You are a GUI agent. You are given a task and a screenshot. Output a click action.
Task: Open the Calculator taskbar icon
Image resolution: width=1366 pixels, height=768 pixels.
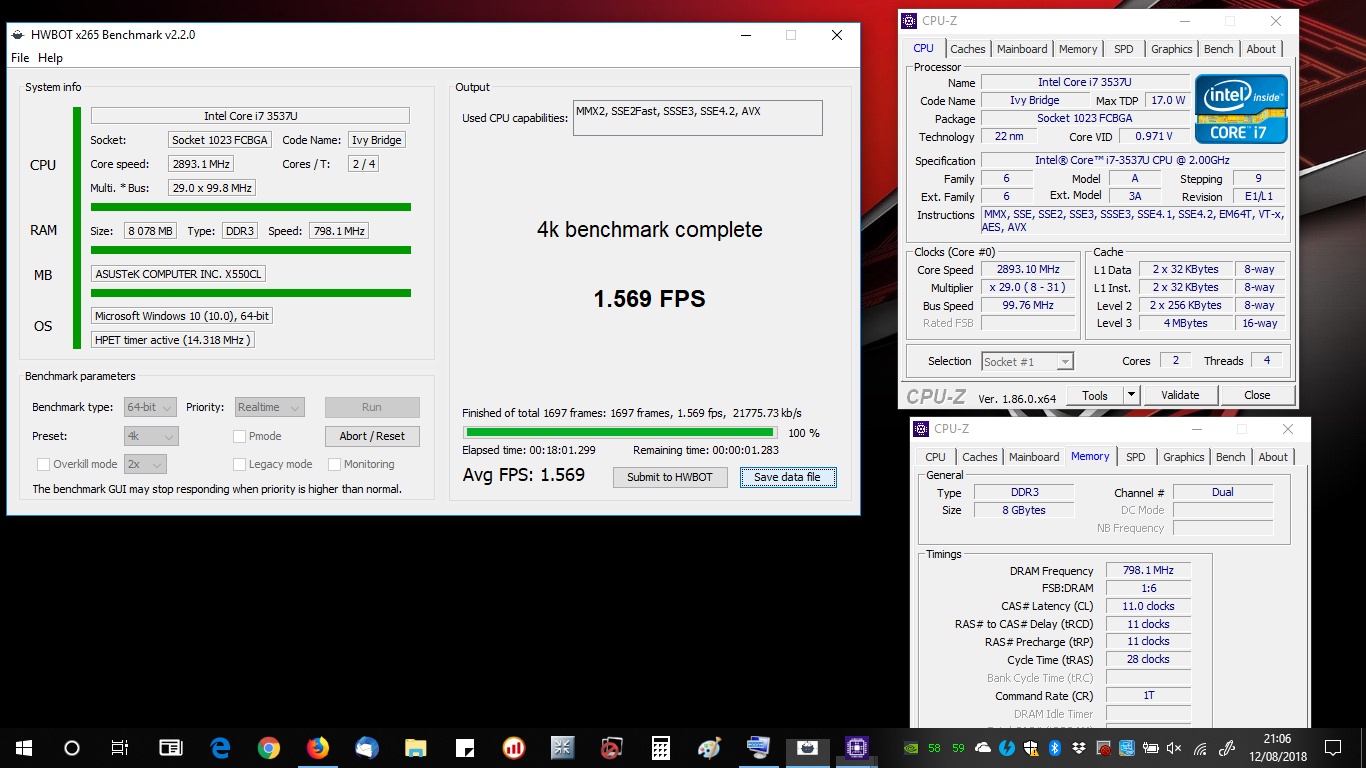[660, 747]
